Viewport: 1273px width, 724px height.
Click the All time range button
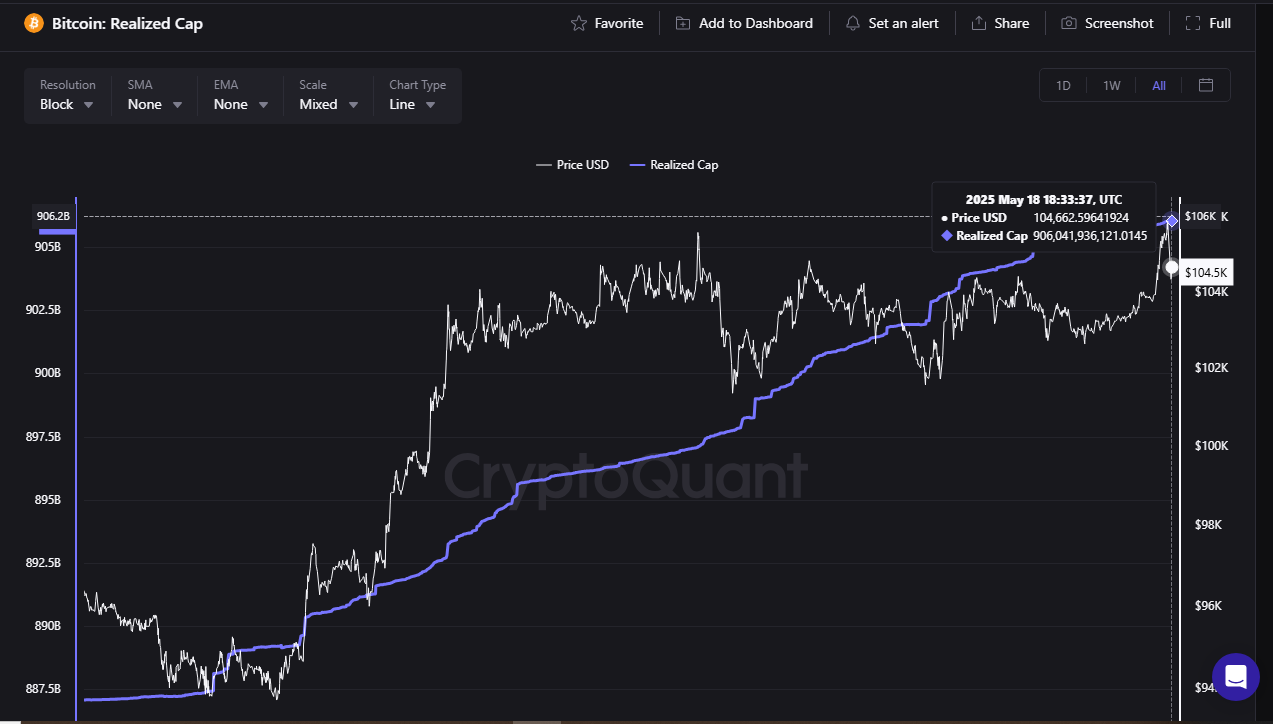tap(1158, 85)
